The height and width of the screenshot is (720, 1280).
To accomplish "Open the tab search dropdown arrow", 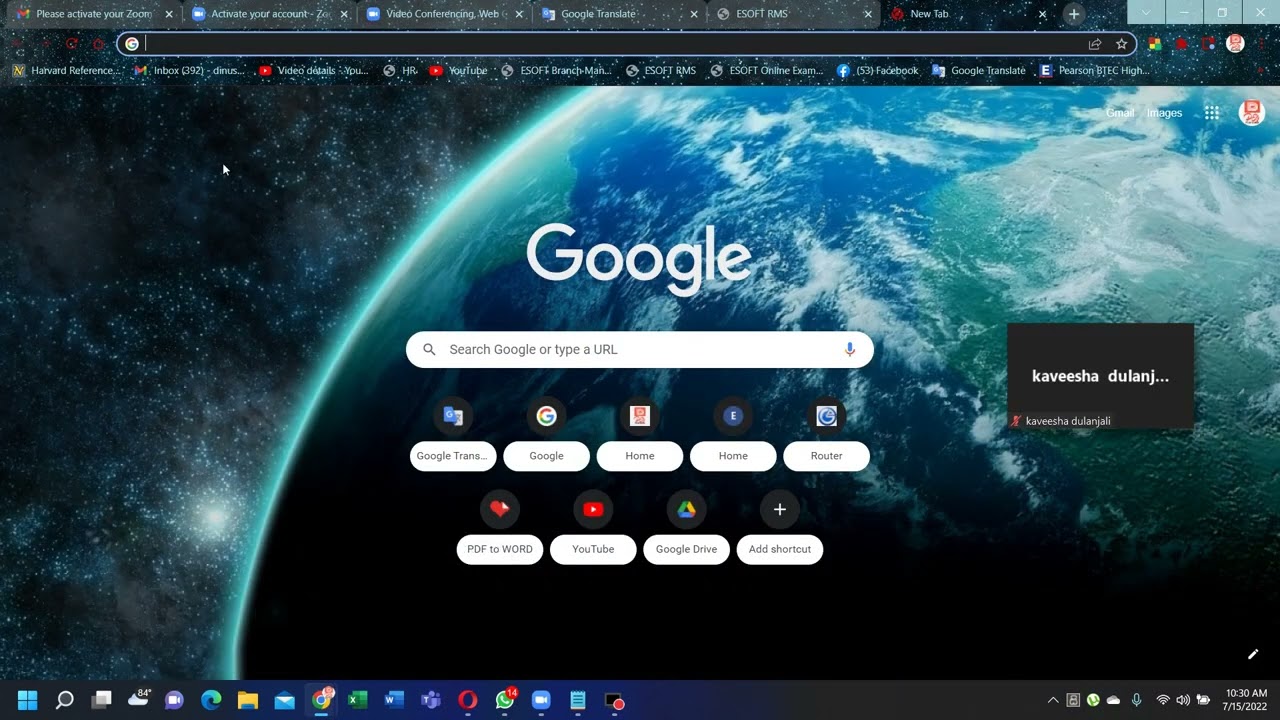I will (x=1146, y=13).
